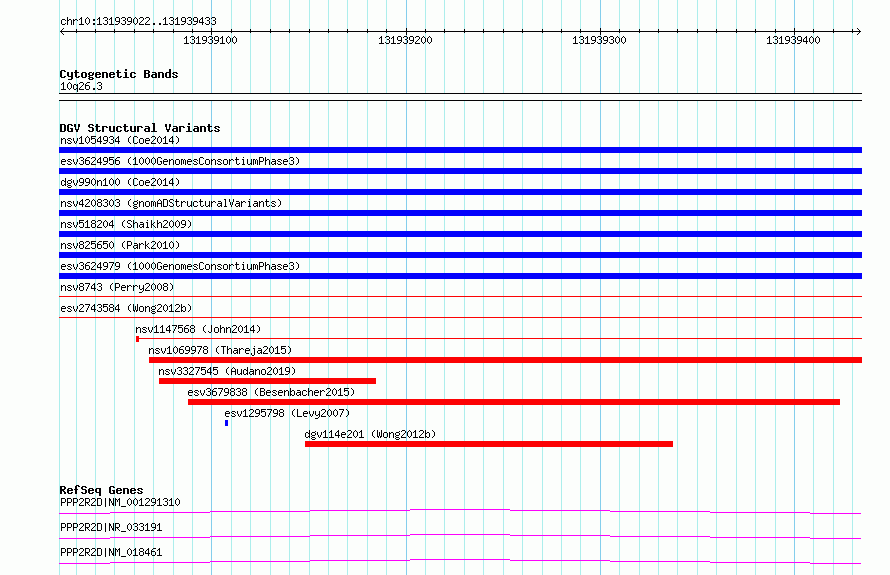
Task: Open variant nsv1069978 (Thareja2015) label
Action: pyautogui.click(x=220, y=350)
